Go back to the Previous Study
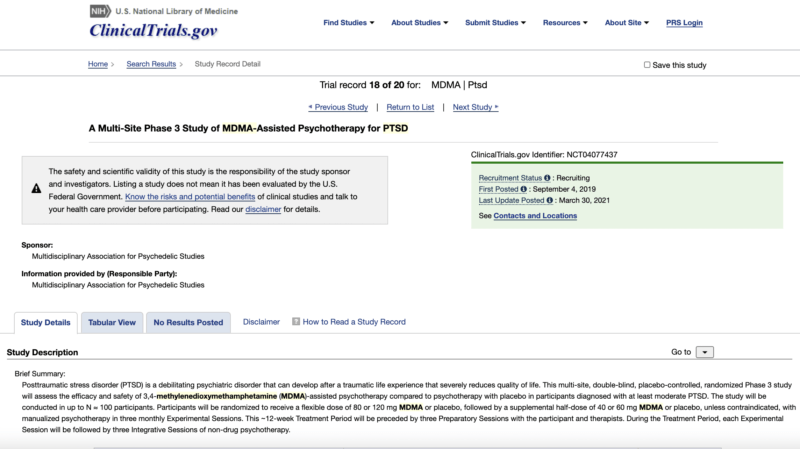Screen dimensions: 800x449 (338, 107)
